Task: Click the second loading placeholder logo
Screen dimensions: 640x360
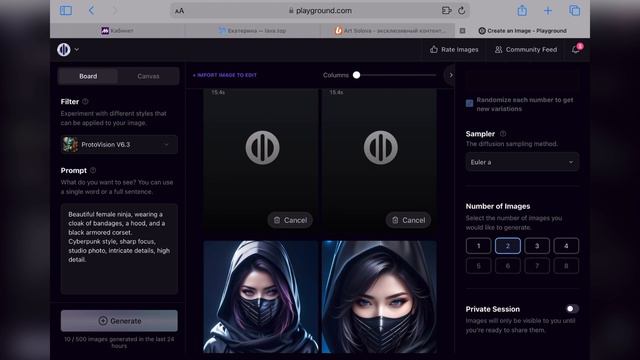Action: (x=381, y=148)
